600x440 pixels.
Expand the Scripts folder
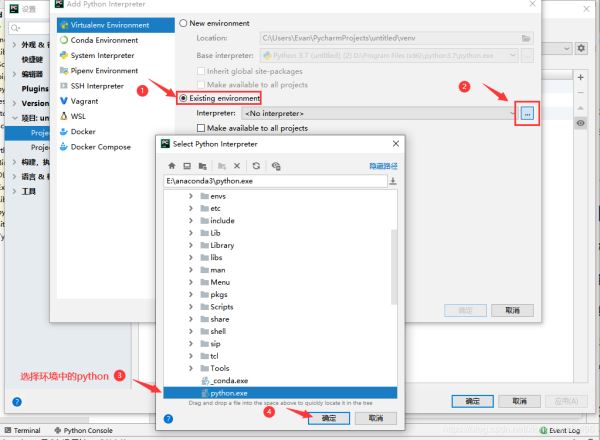click(191, 307)
